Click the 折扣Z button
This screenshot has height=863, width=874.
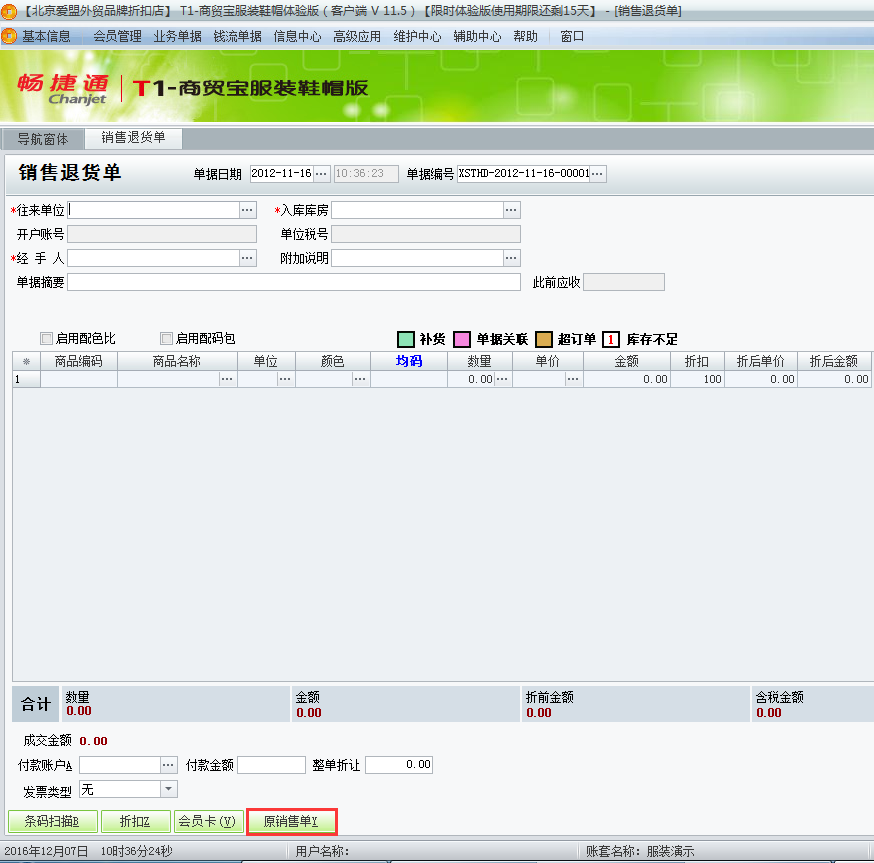[135, 821]
